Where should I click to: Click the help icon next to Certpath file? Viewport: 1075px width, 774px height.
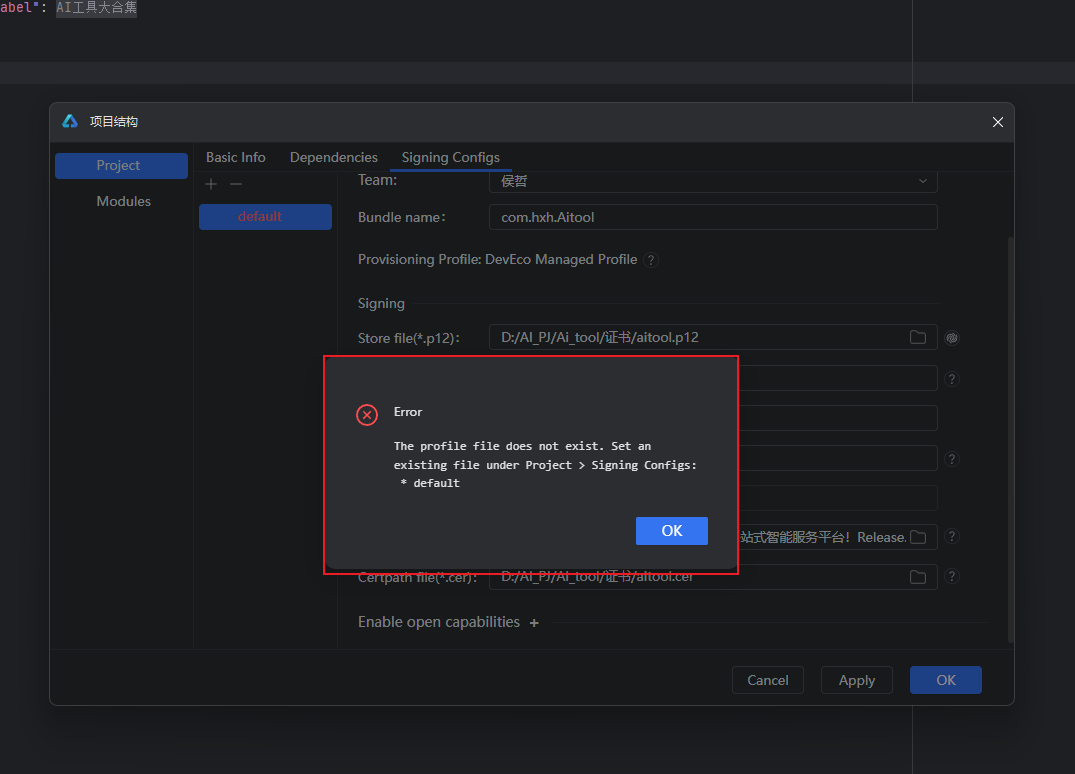953,577
